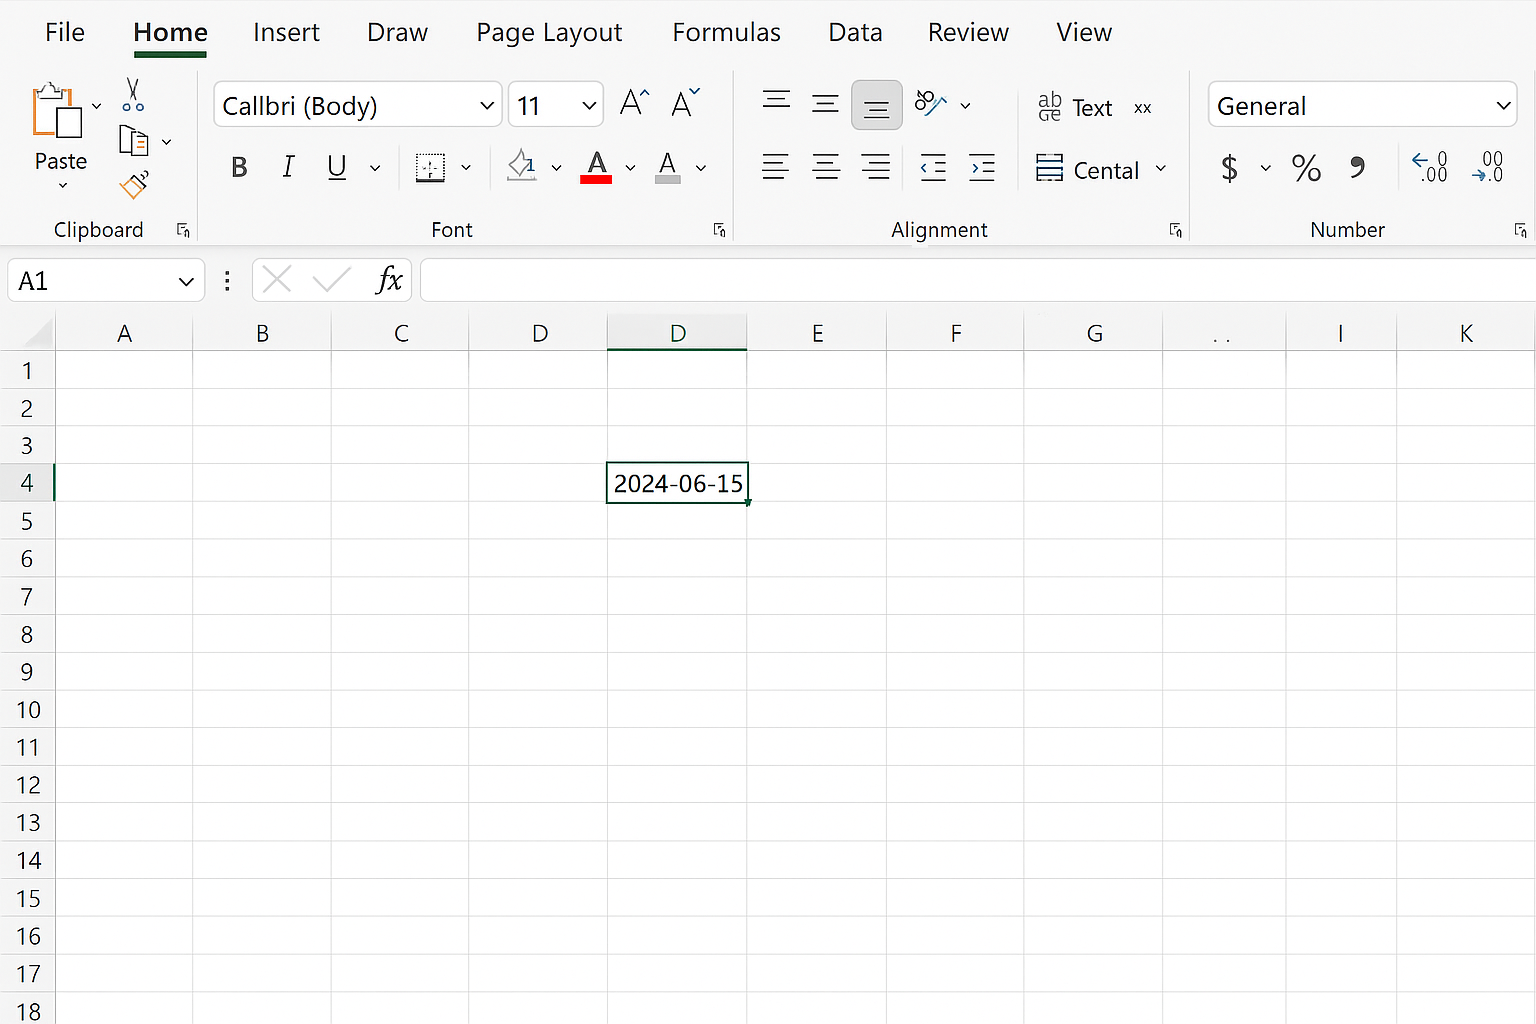Image resolution: width=1536 pixels, height=1024 pixels.
Task: Switch to the Review tab
Action: 968,32
